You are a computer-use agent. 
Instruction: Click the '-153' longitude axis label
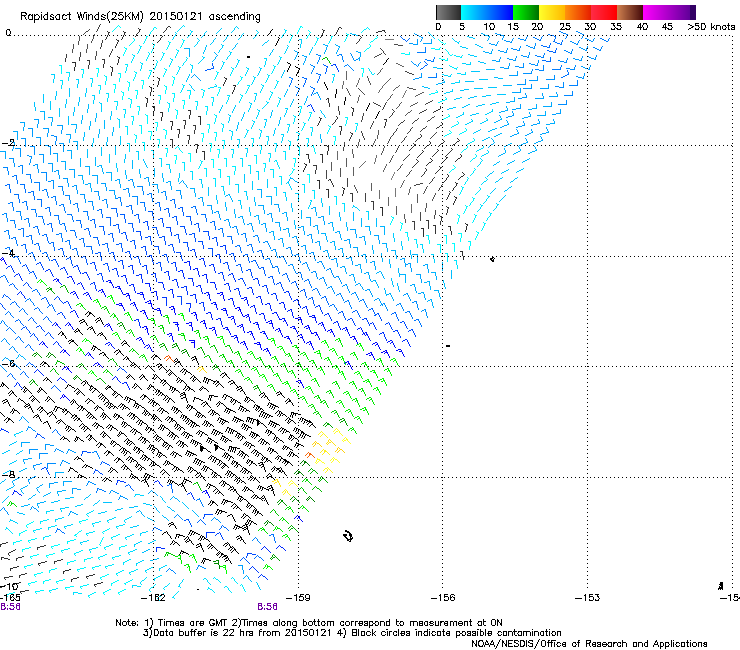pyautogui.click(x=587, y=598)
